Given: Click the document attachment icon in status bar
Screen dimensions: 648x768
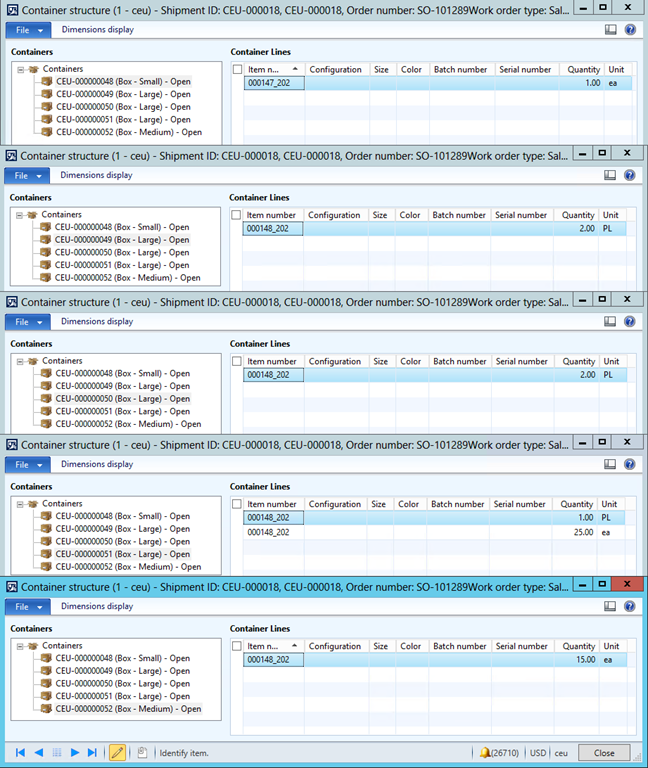Looking at the screenshot, I should [x=143, y=752].
